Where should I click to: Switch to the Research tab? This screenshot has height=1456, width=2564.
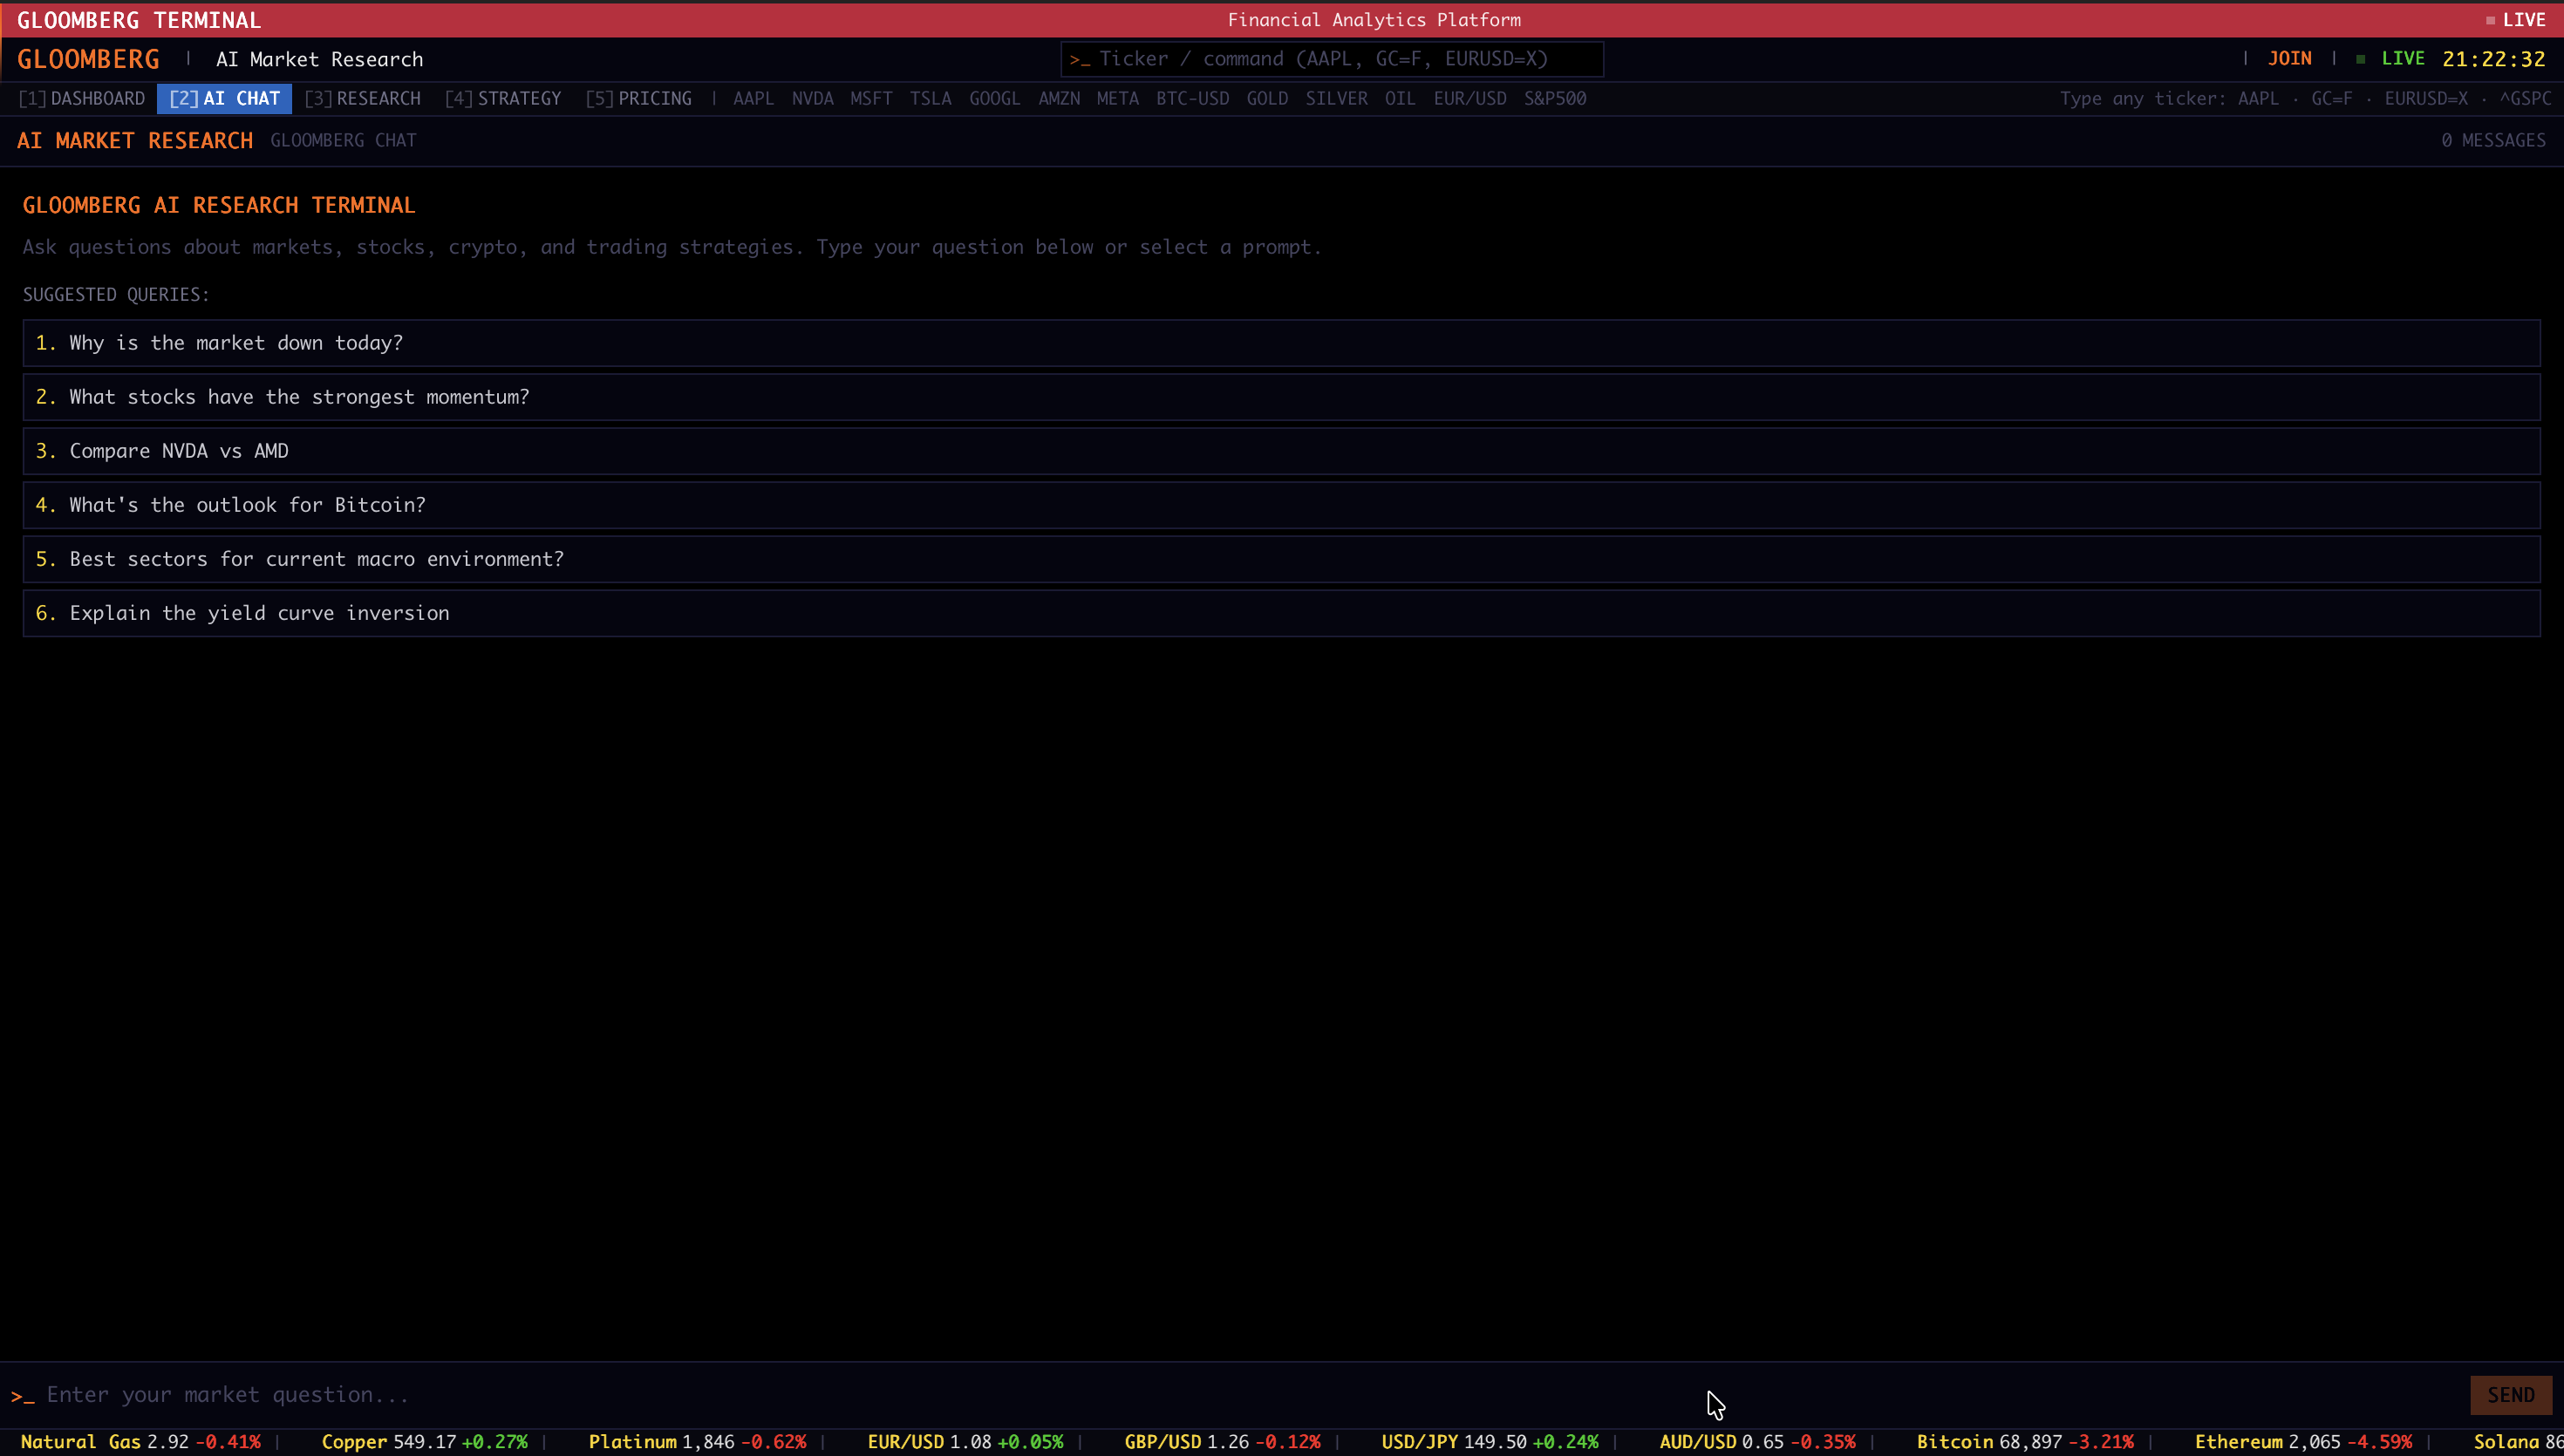pyautogui.click(x=362, y=98)
